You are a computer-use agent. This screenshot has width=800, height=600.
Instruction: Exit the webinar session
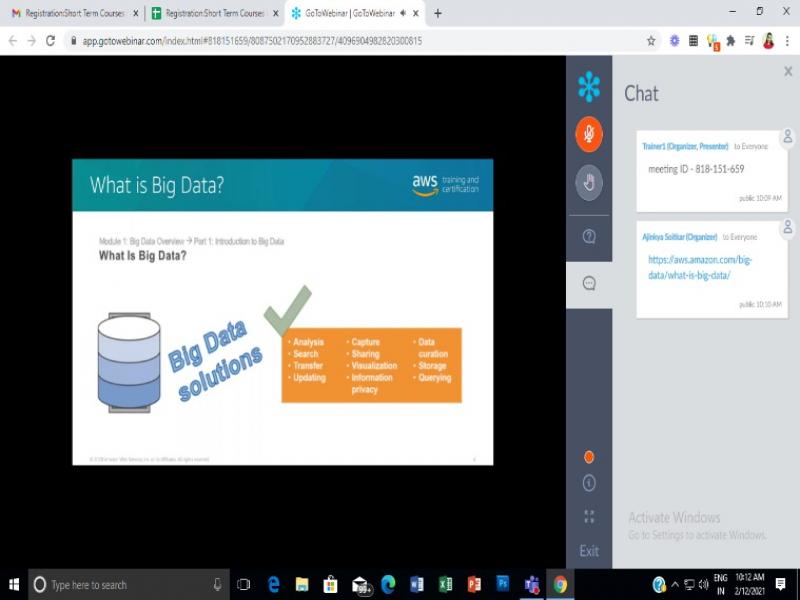589,551
